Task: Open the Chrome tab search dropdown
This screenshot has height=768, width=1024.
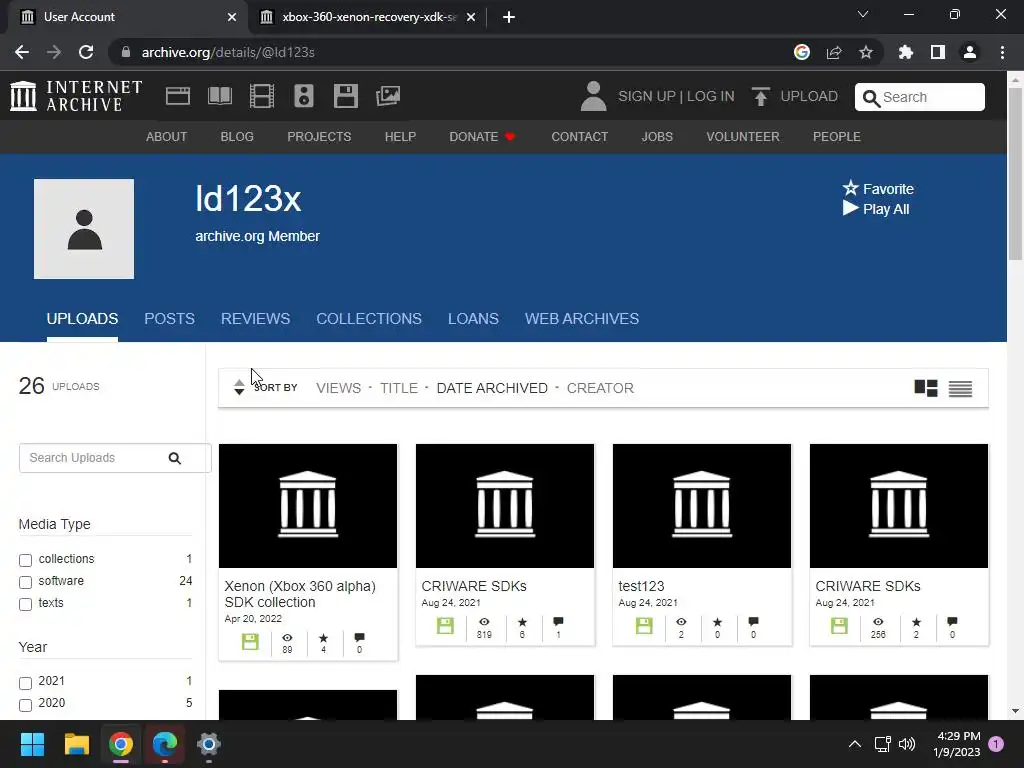Action: [x=863, y=14]
